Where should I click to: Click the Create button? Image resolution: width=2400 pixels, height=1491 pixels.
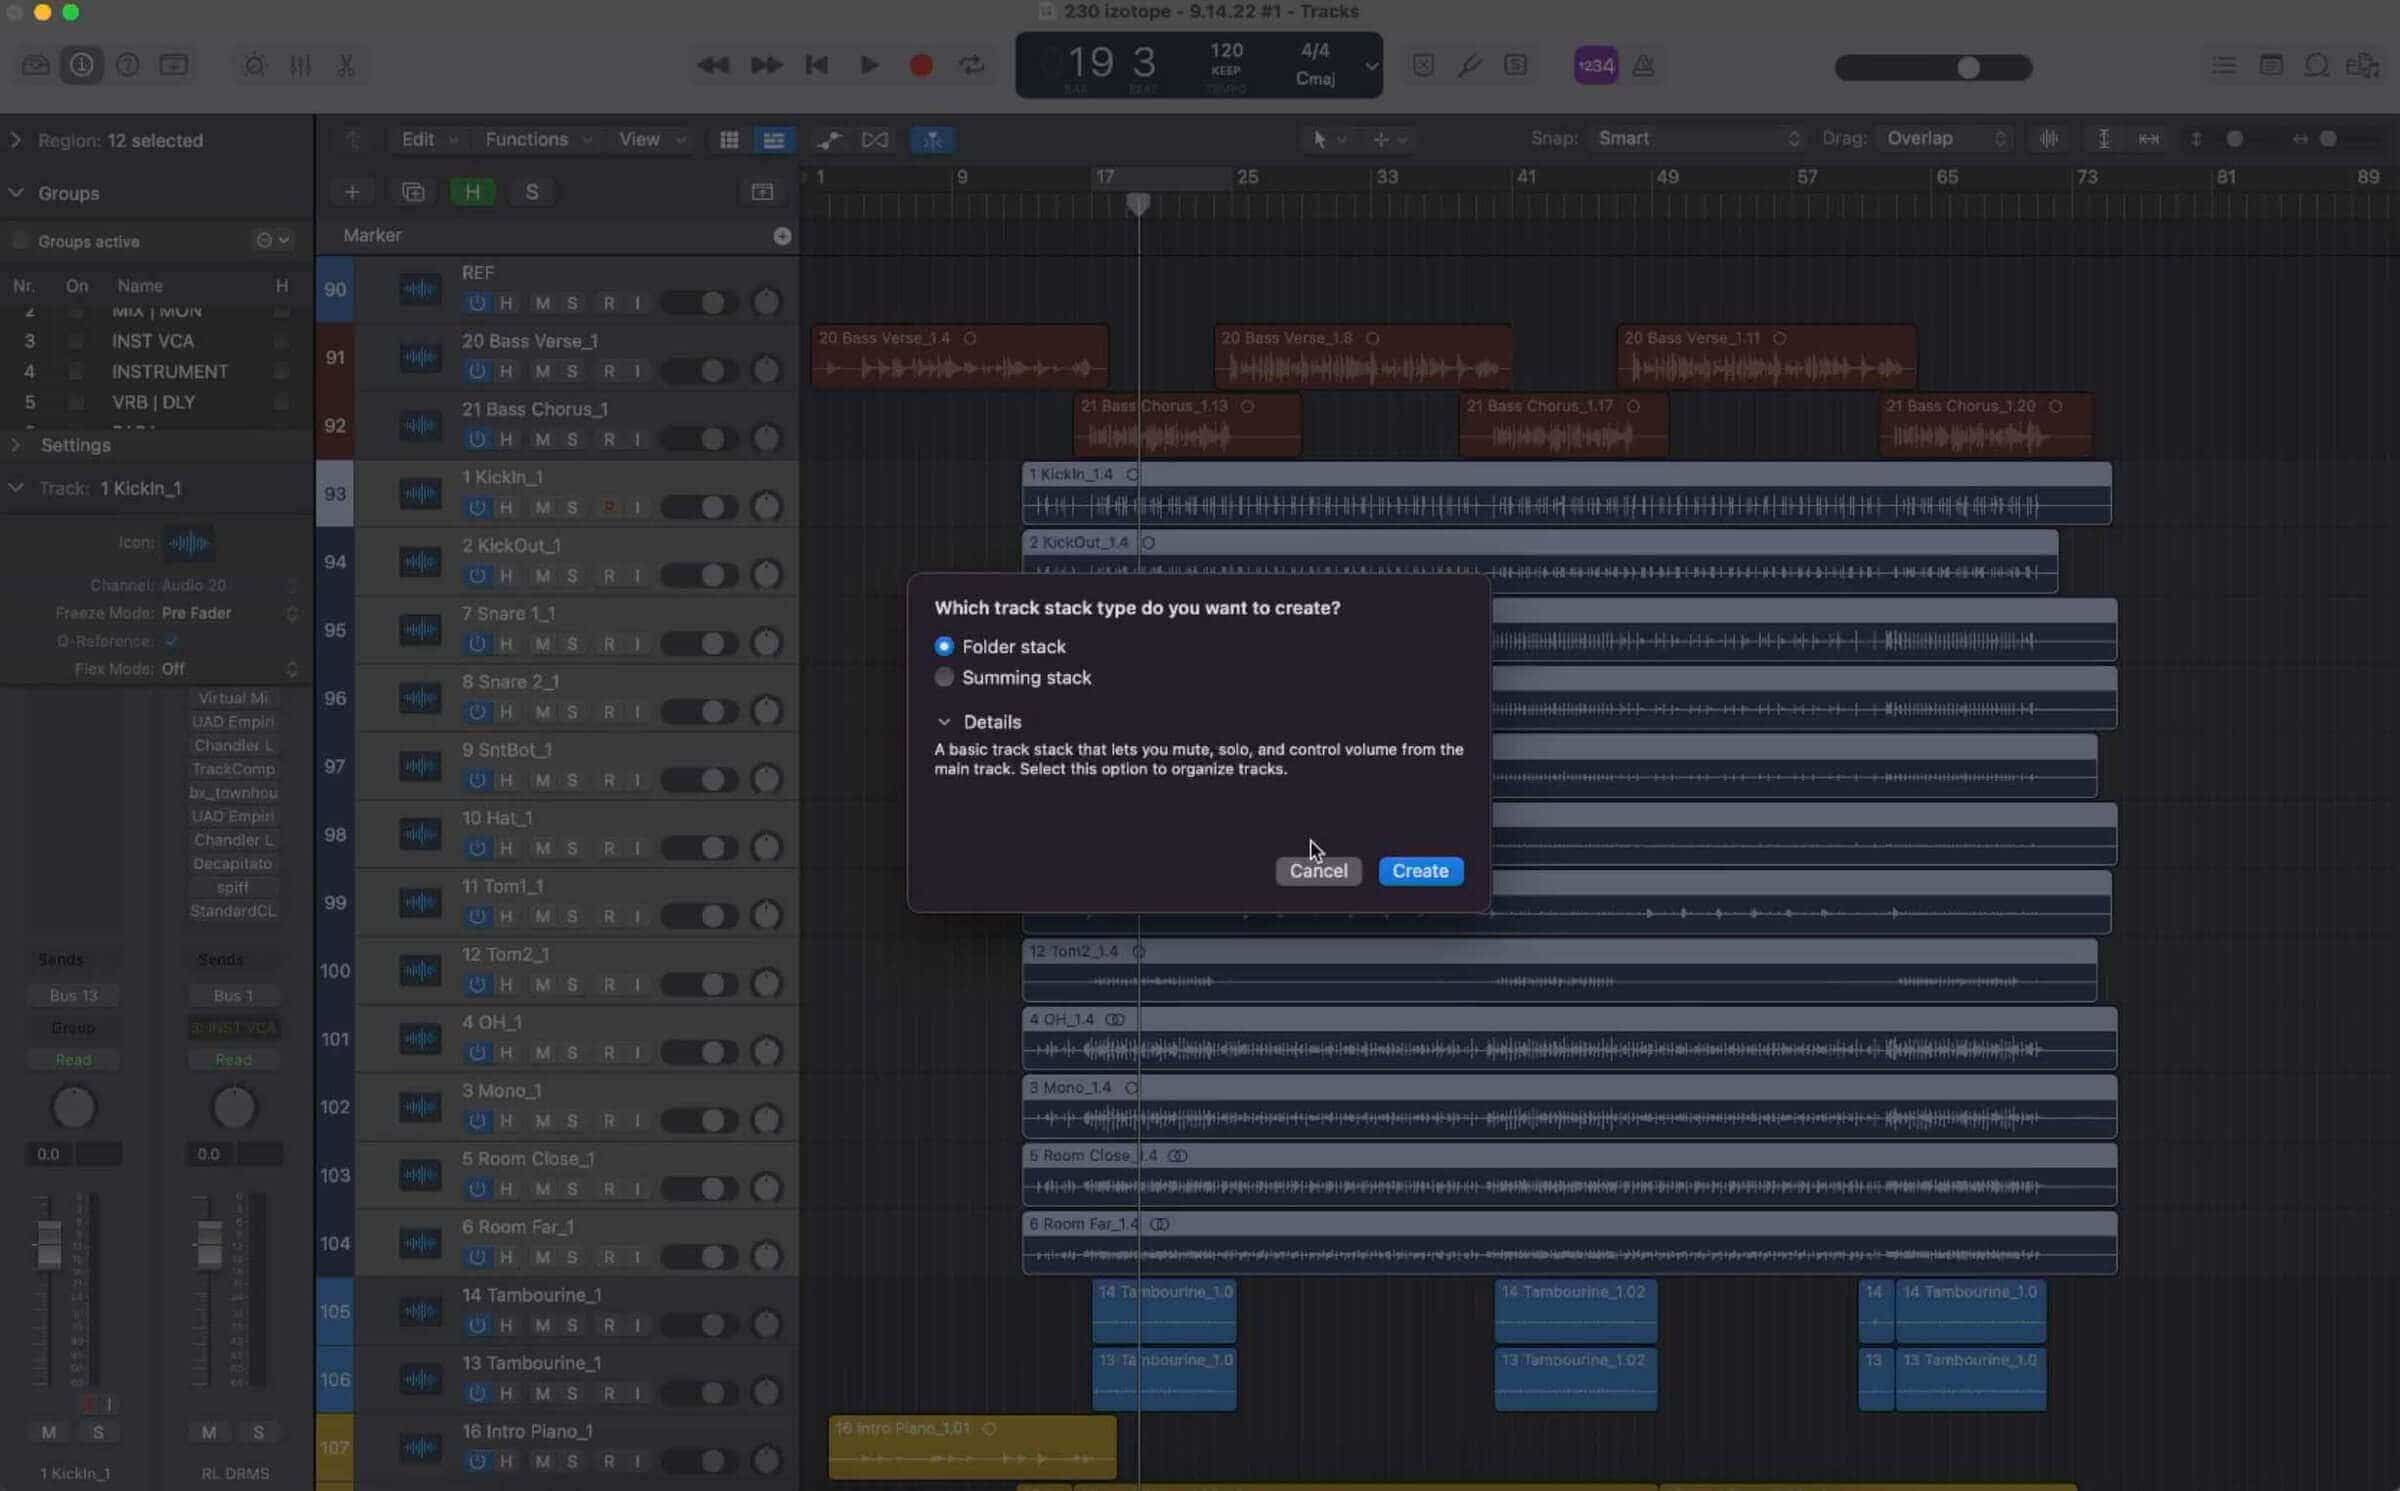point(1420,871)
